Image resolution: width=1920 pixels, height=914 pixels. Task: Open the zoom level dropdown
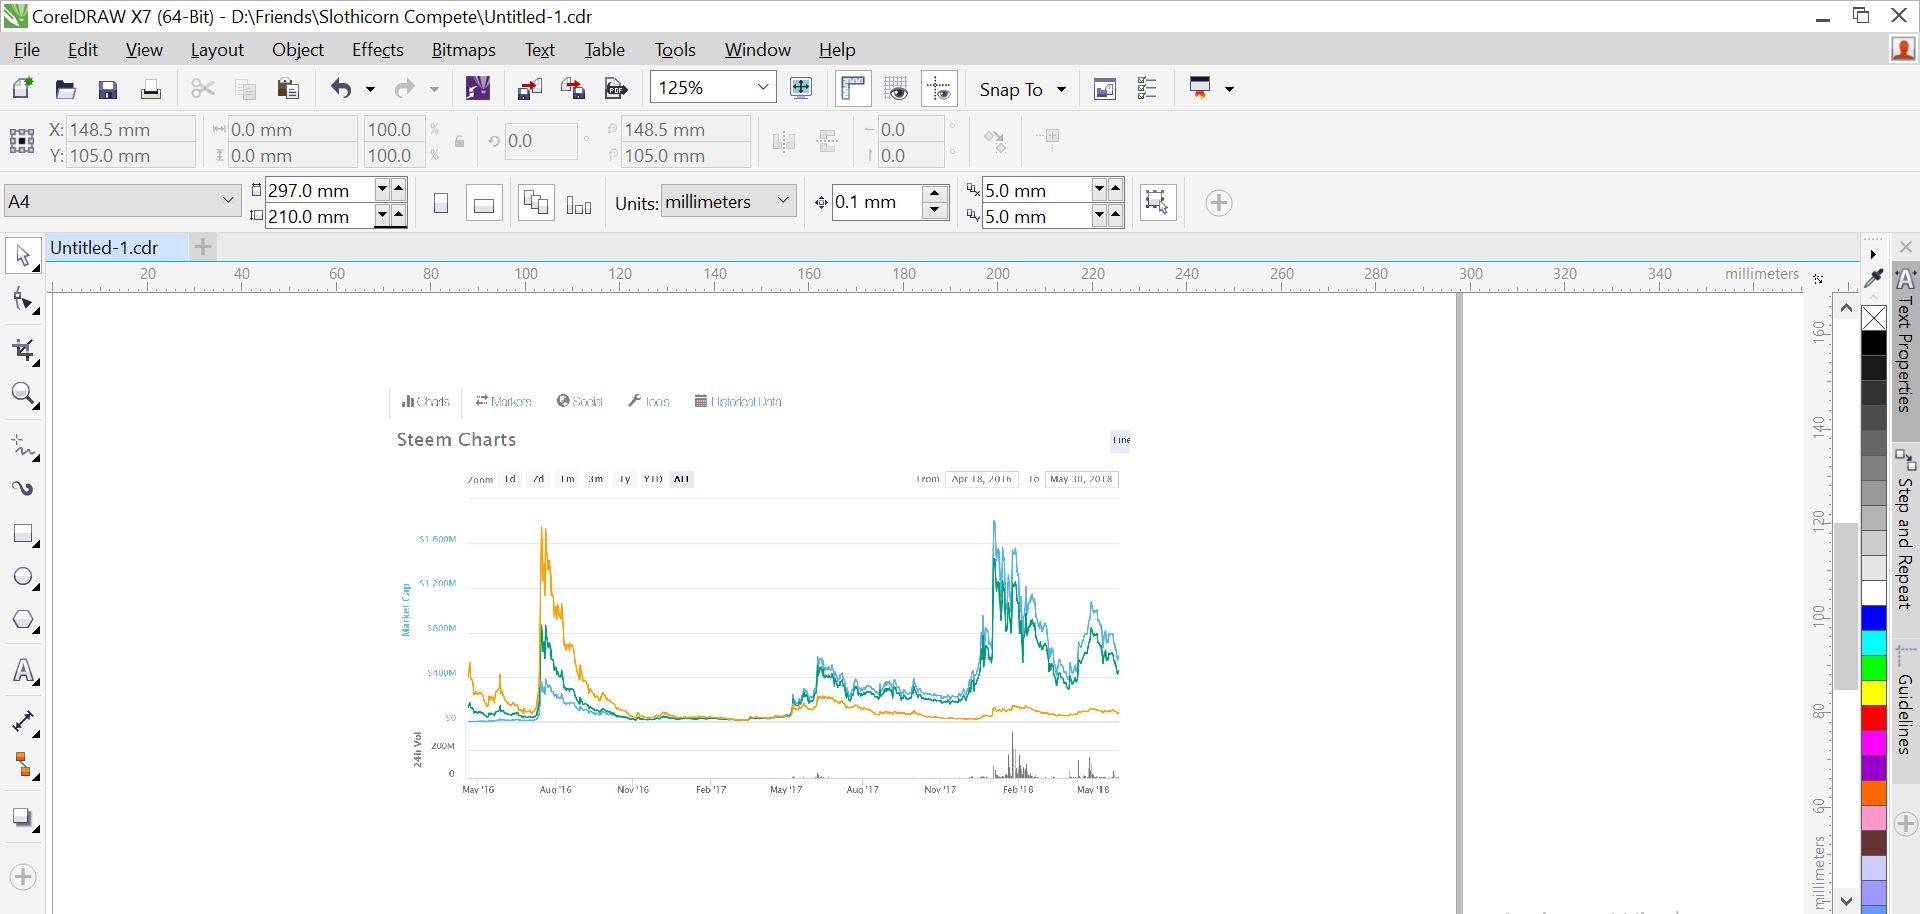pos(763,88)
